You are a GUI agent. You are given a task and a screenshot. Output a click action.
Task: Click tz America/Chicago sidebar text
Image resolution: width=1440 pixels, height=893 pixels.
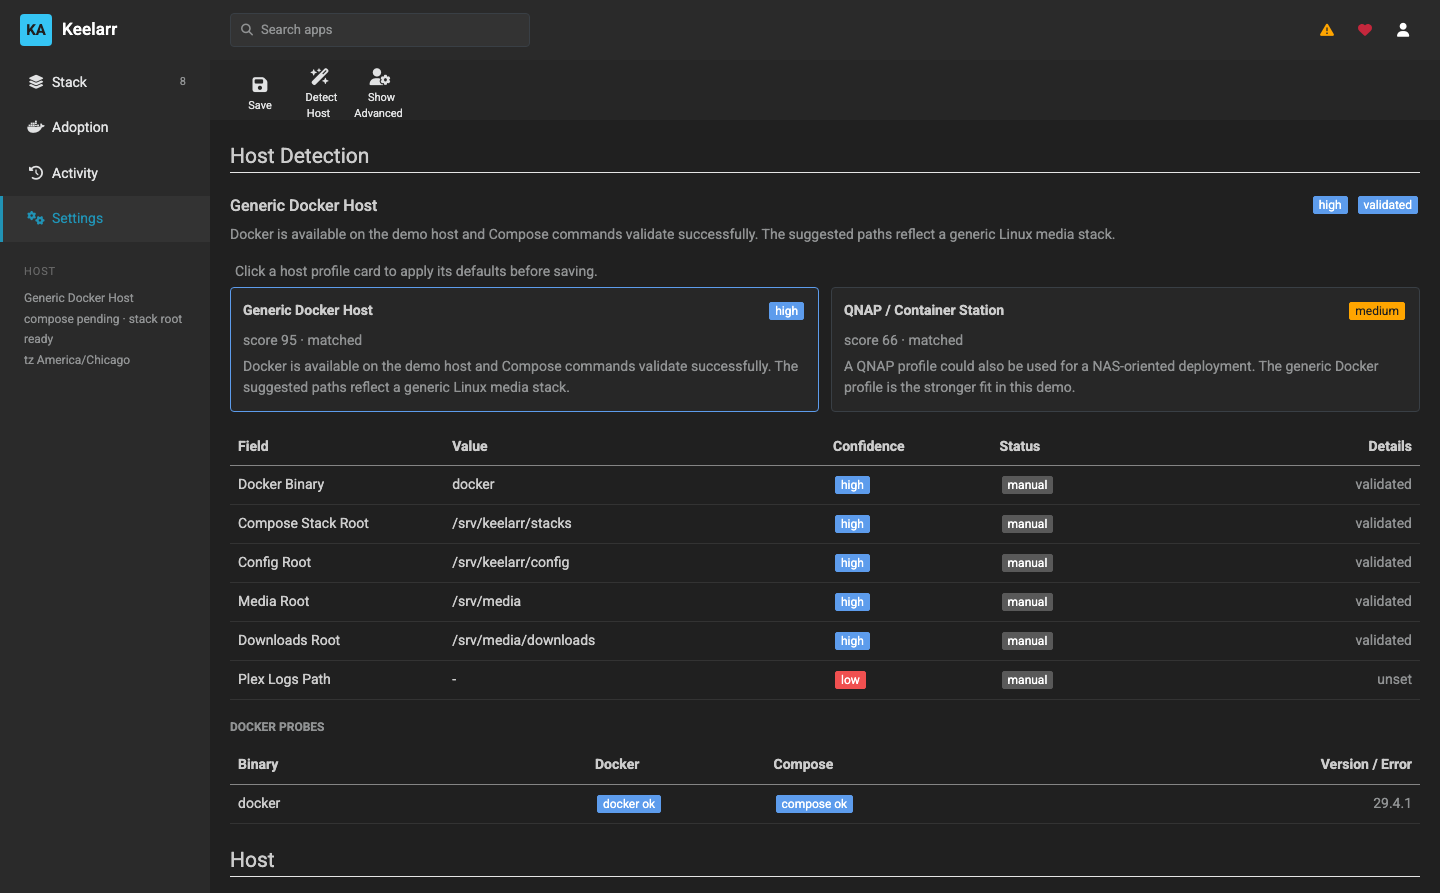click(x=77, y=360)
